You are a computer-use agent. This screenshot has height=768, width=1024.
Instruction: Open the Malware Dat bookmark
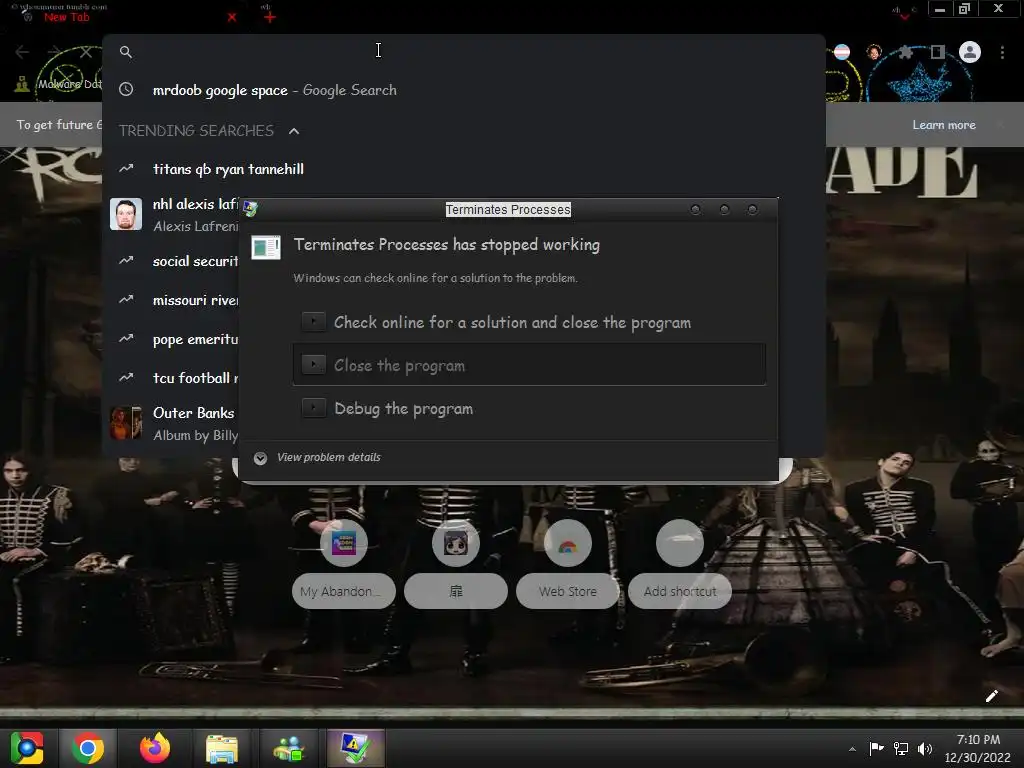tap(59, 84)
